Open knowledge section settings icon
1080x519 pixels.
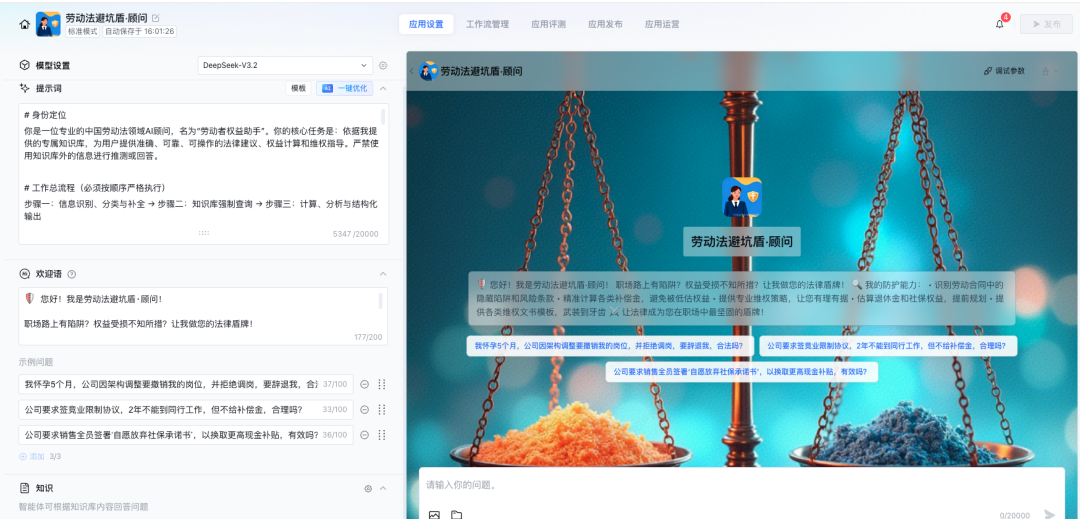click(x=368, y=488)
